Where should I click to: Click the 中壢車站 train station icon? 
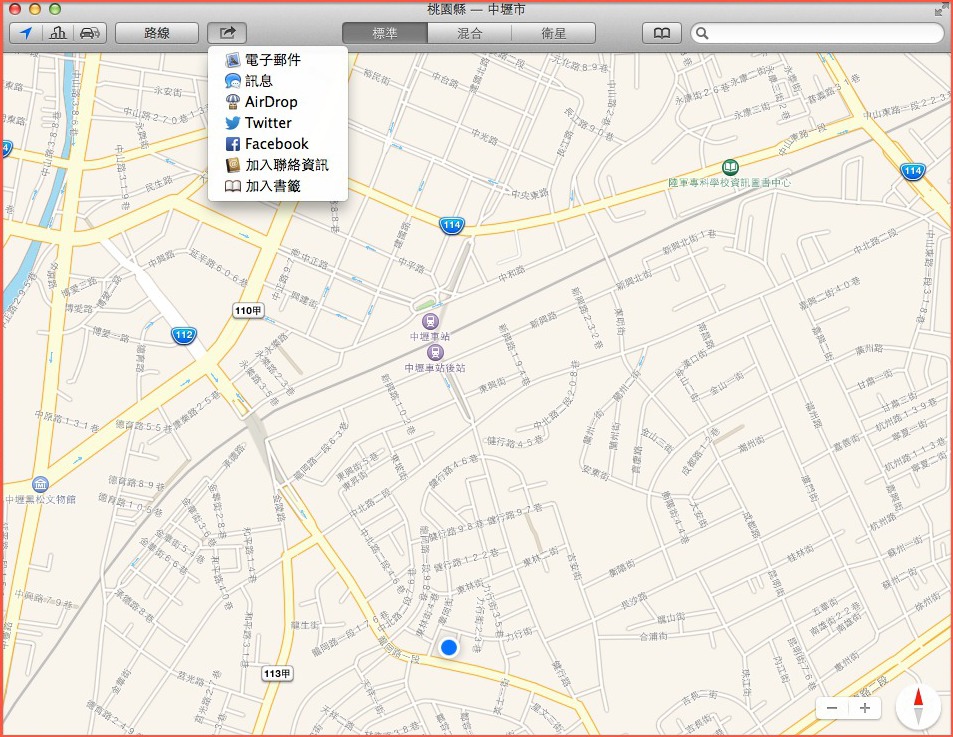tap(431, 321)
